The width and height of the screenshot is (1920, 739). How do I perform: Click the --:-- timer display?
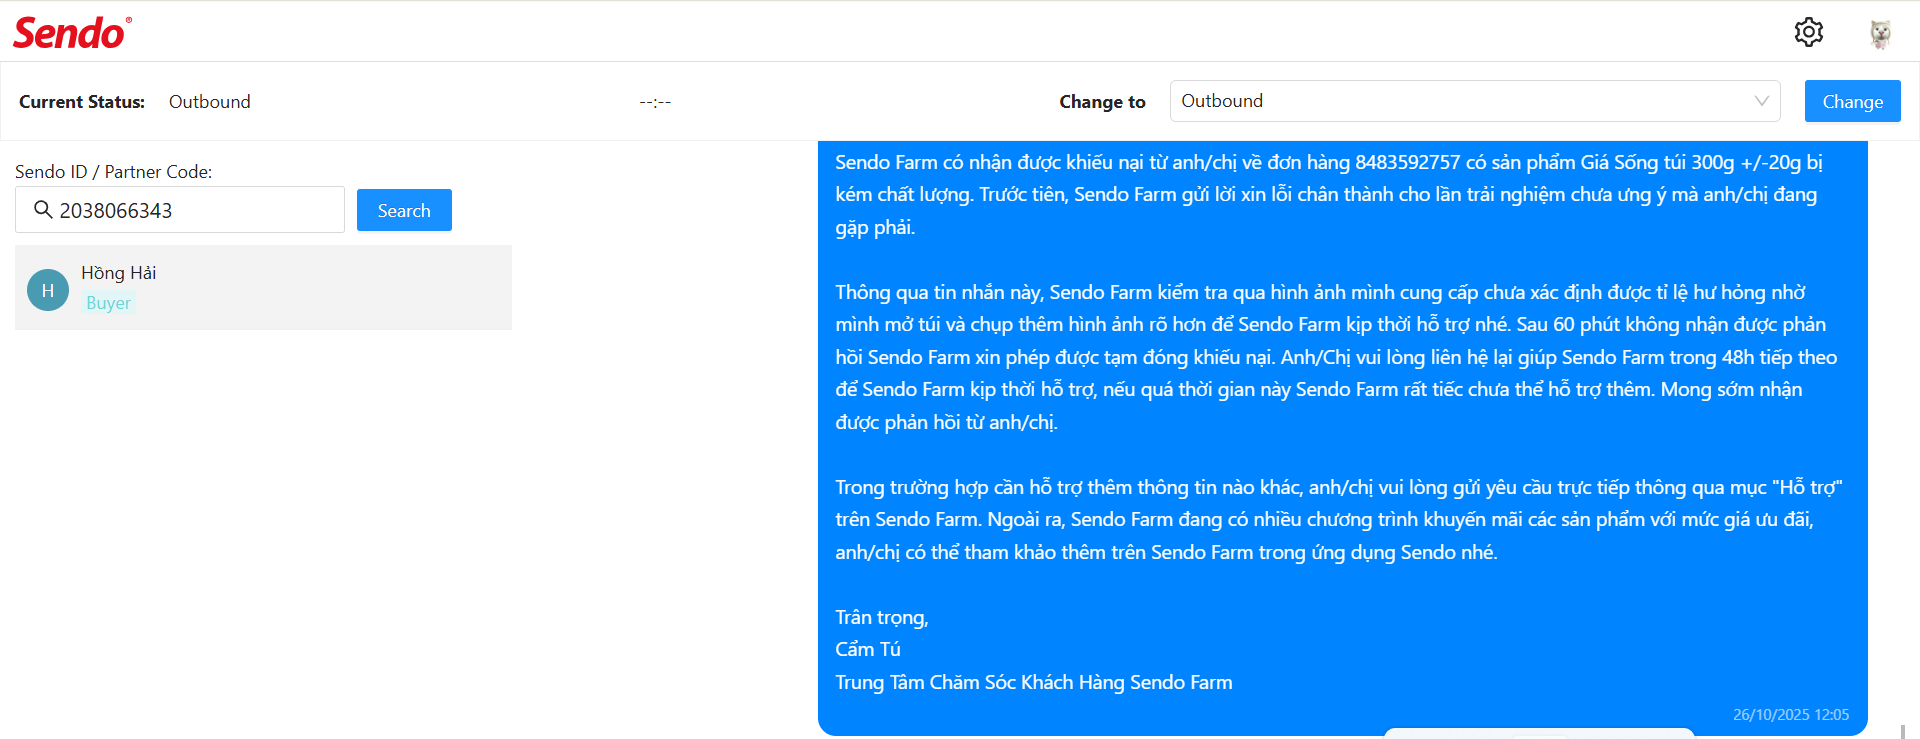pyautogui.click(x=655, y=102)
